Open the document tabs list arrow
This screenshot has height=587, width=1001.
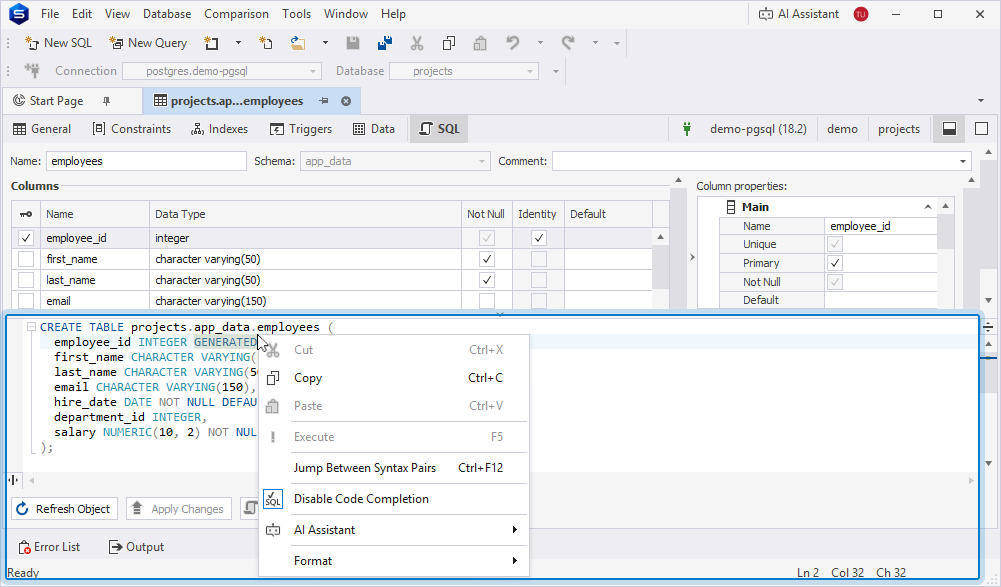pos(981,101)
